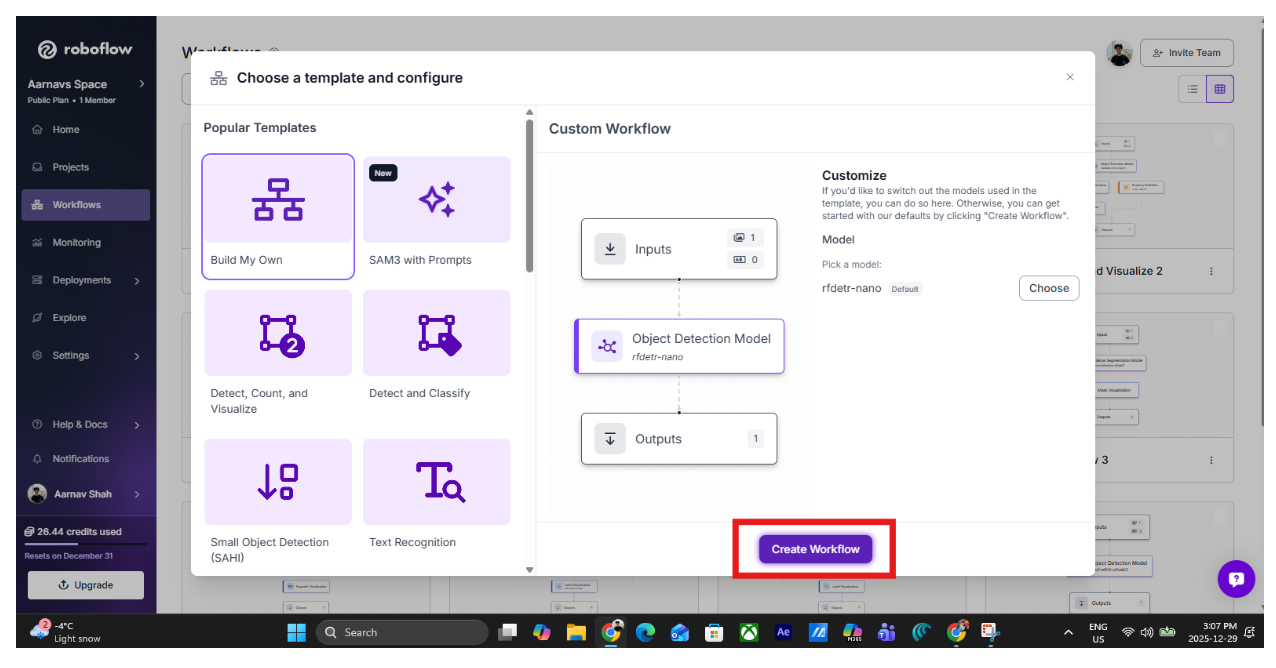Viewport: 1276px width, 668px height.
Task: Open the Explore section
Action: tap(69, 318)
